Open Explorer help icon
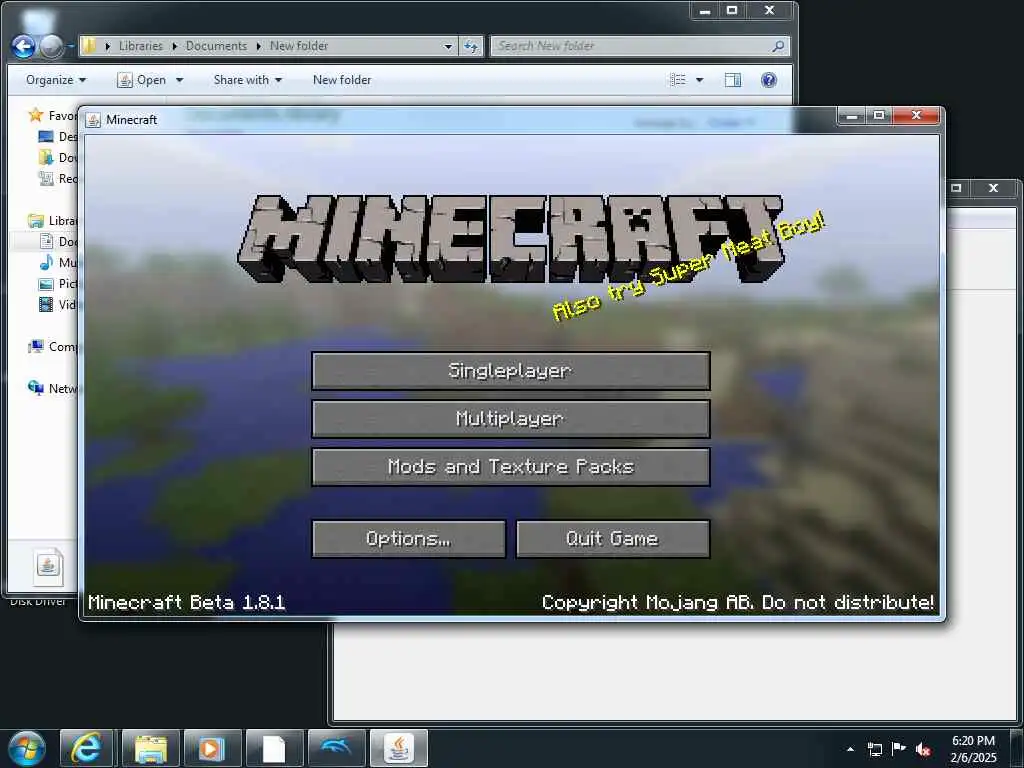The image size is (1024, 768). point(769,80)
